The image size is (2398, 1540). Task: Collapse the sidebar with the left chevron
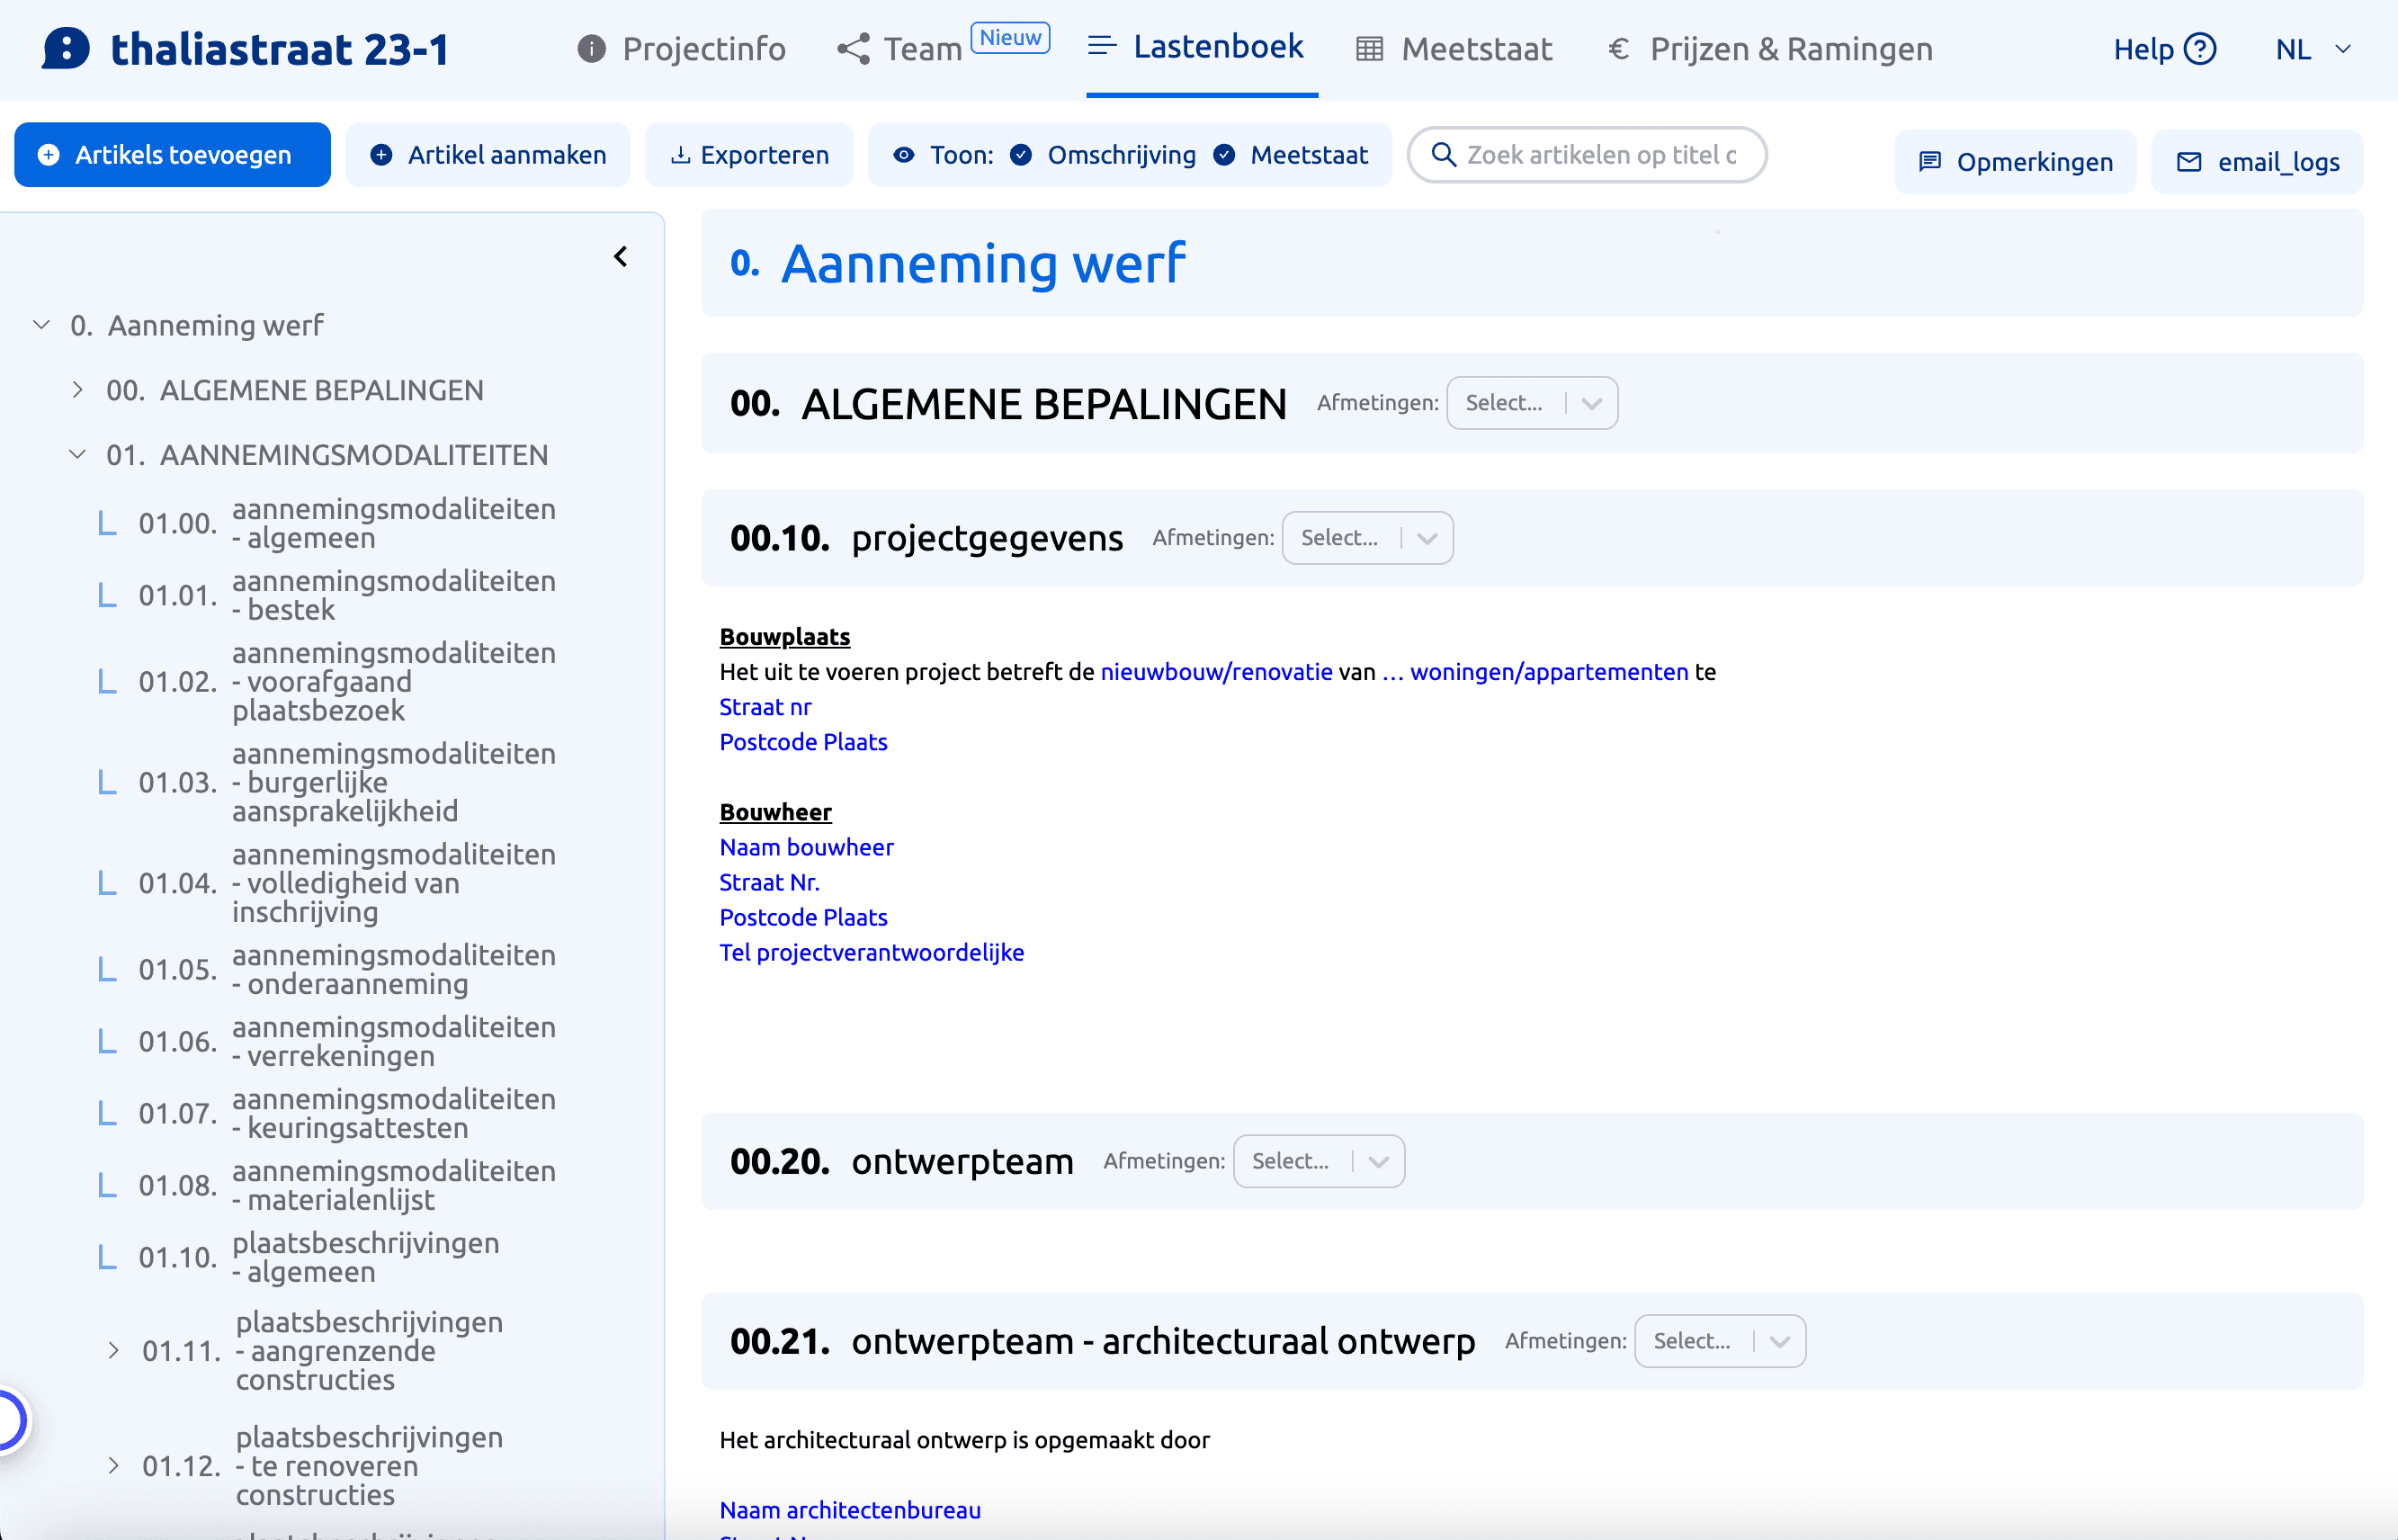pyautogui.click(x=621, y=257)
